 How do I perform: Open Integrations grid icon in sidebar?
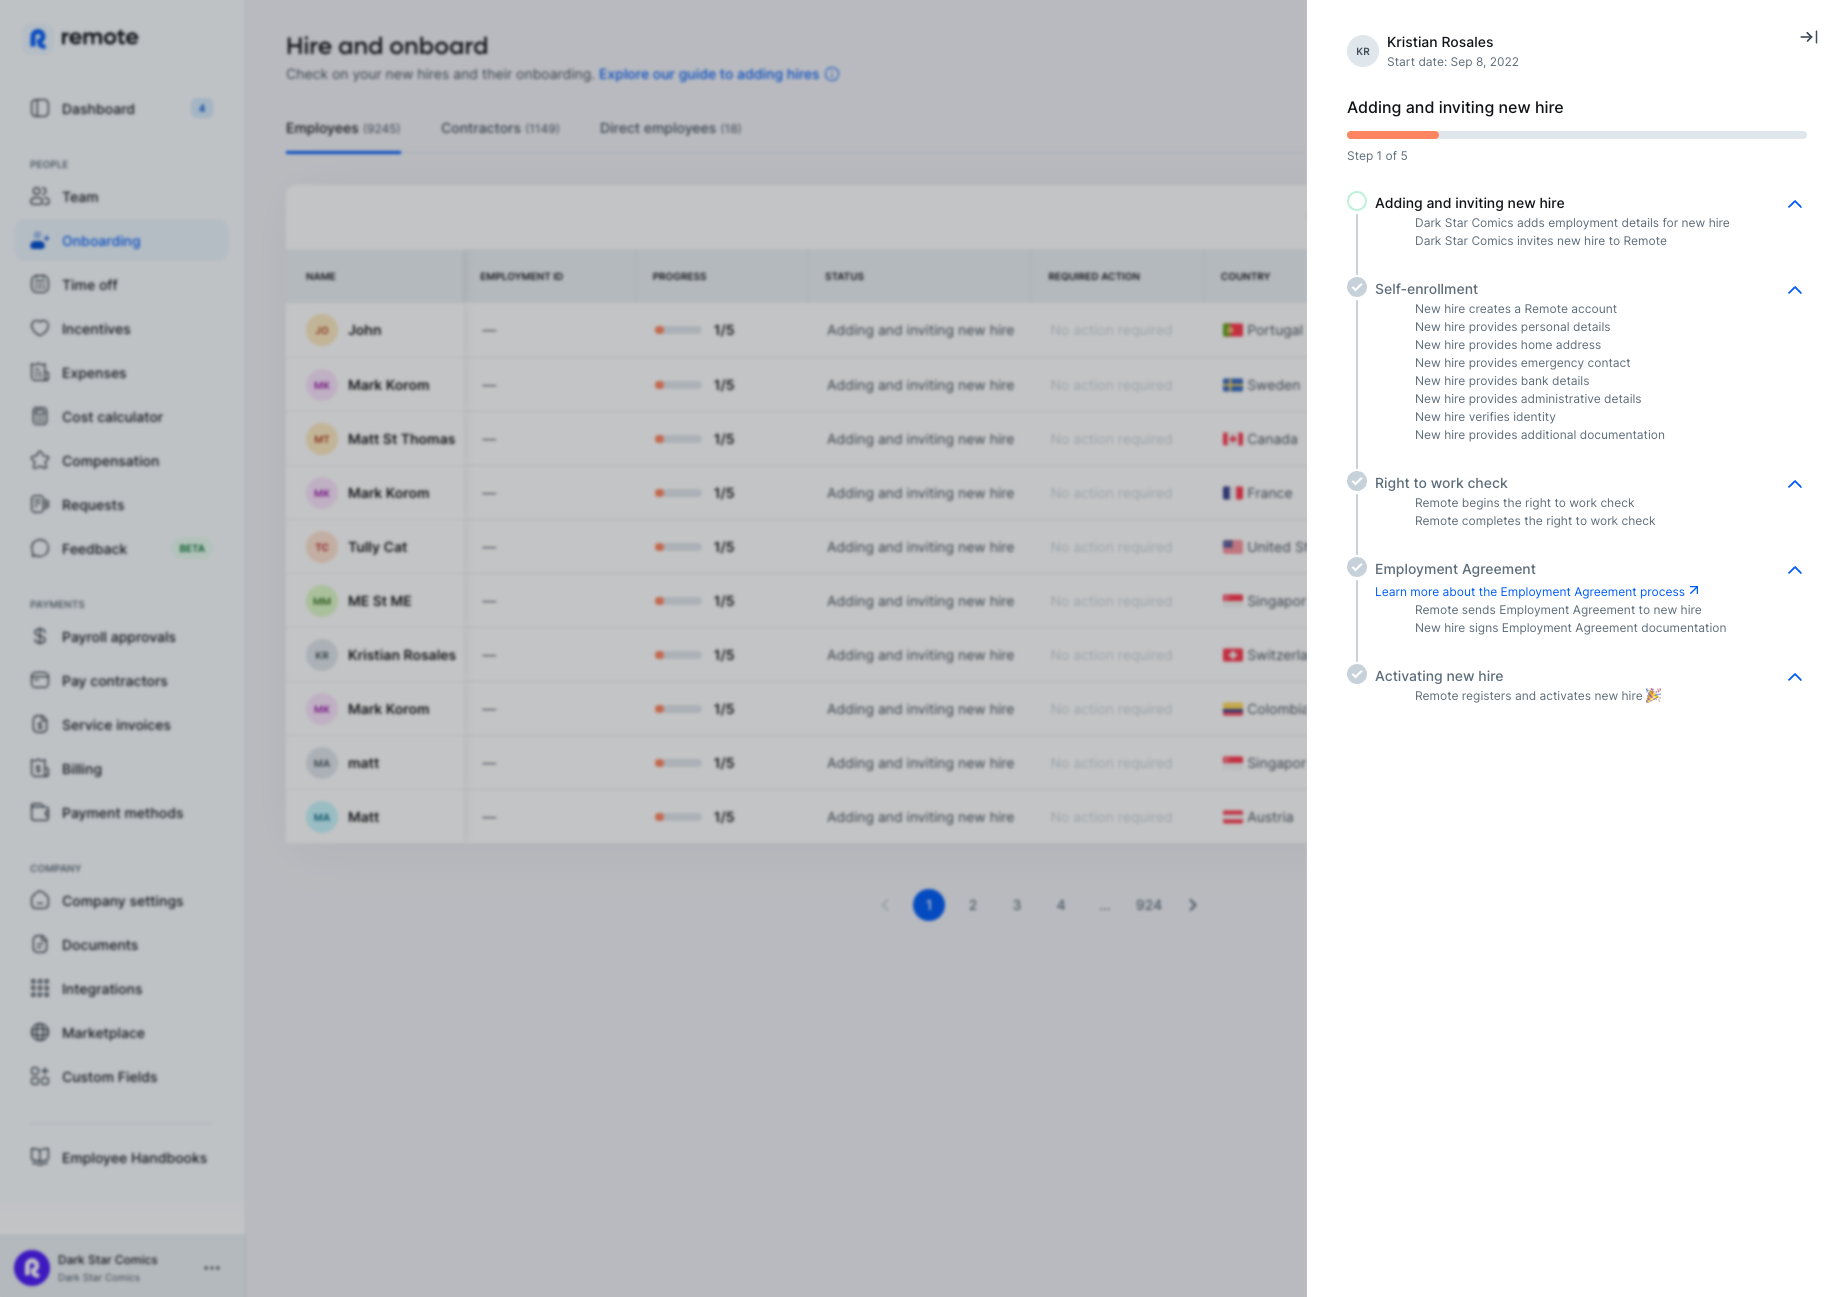point(40,988)
